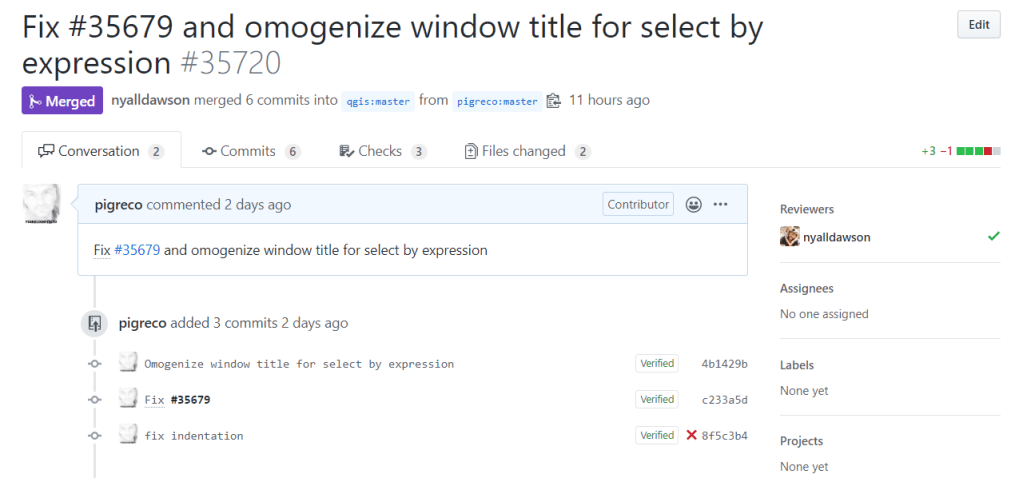Open the pigreco:master head branch link
Image resolution: width=1023 pixels, height=478 pixels.
pos(497,101)
